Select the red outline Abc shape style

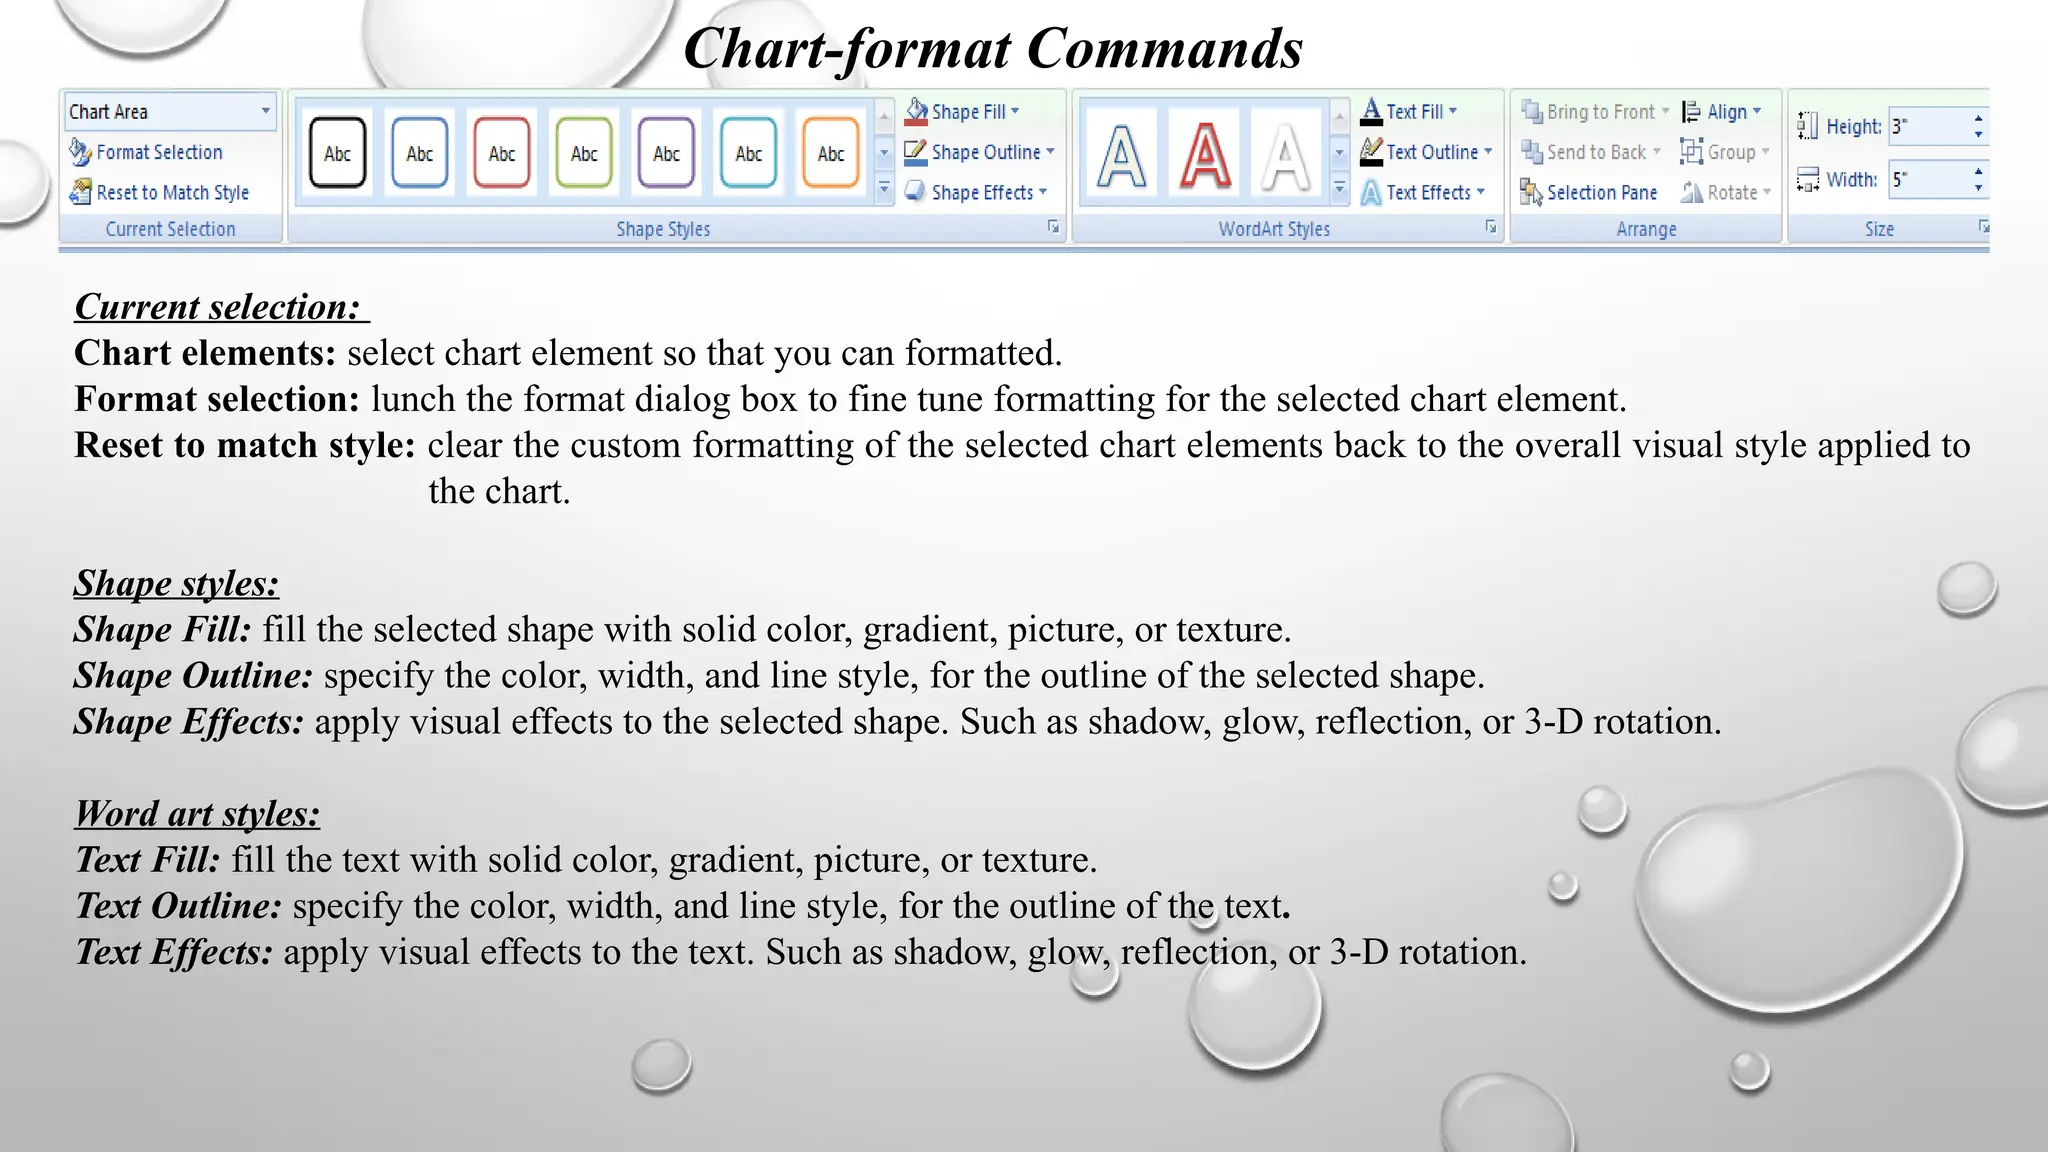click(x=502, y=153)
